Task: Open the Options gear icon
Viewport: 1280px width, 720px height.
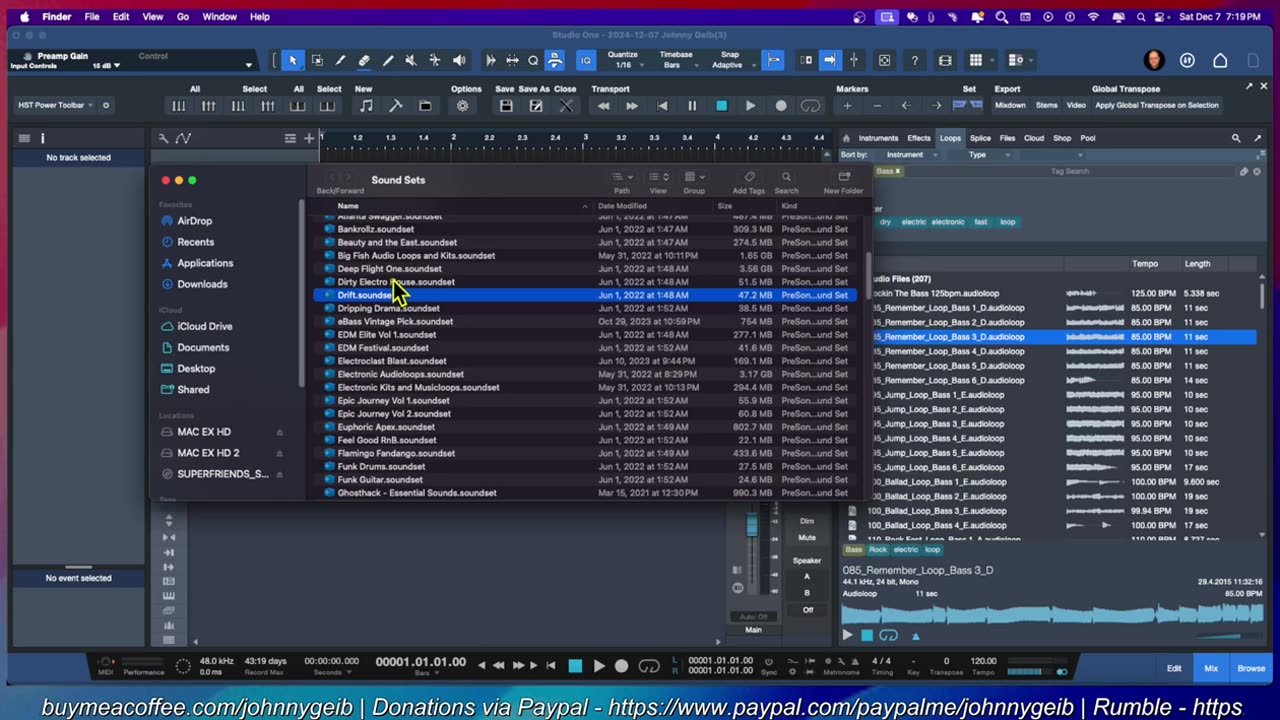Action: [x=462, y=105]
